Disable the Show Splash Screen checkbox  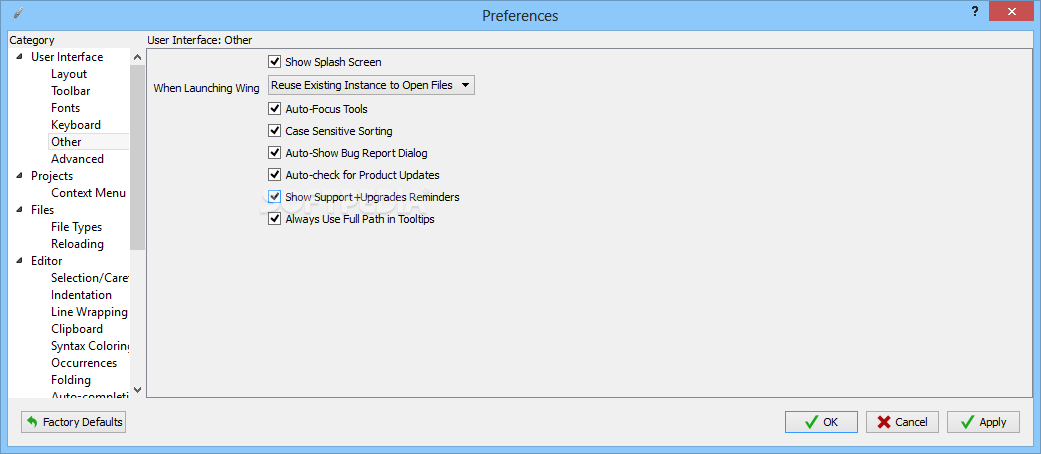pyautogui.click(x=275, y=62)
